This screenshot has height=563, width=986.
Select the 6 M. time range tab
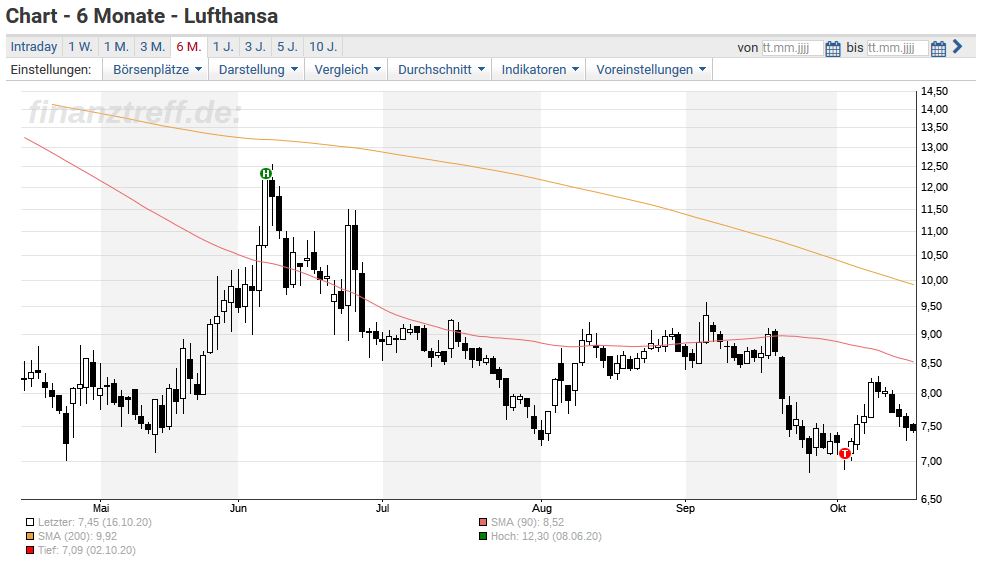pos(189,47)
